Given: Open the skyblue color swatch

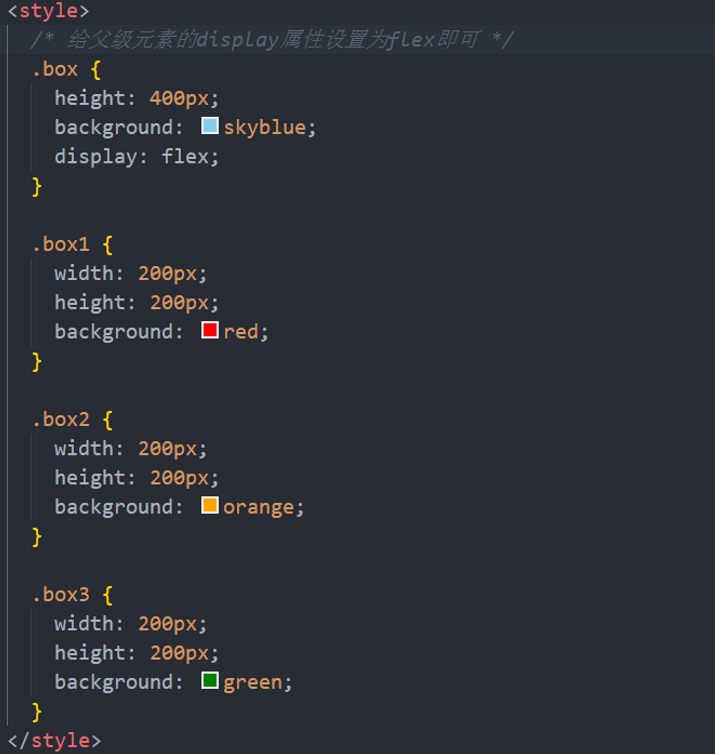Looking at the screenshot, I should click(x=210, y=126).
